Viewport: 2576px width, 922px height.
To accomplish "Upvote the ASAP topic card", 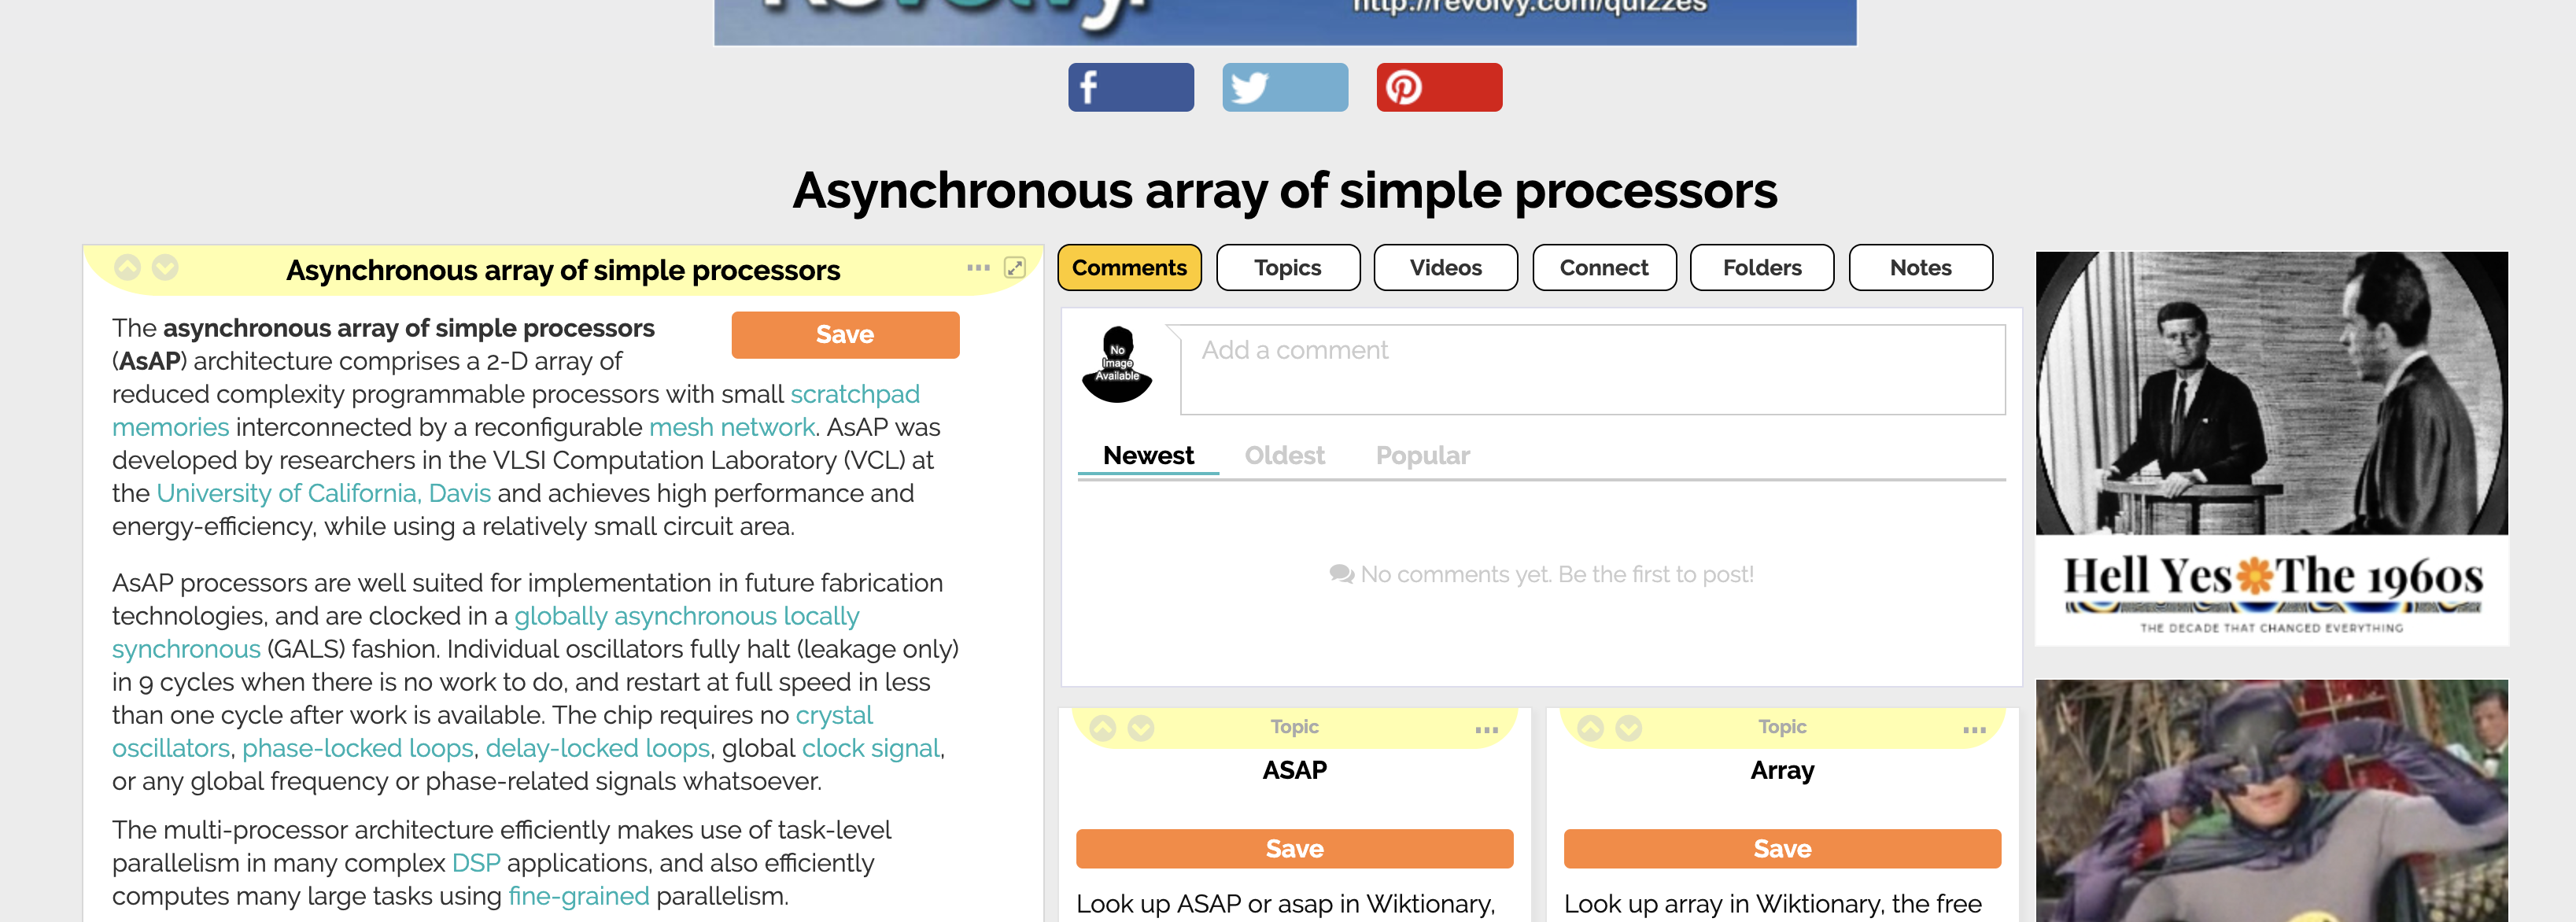I will (1102, 728).
